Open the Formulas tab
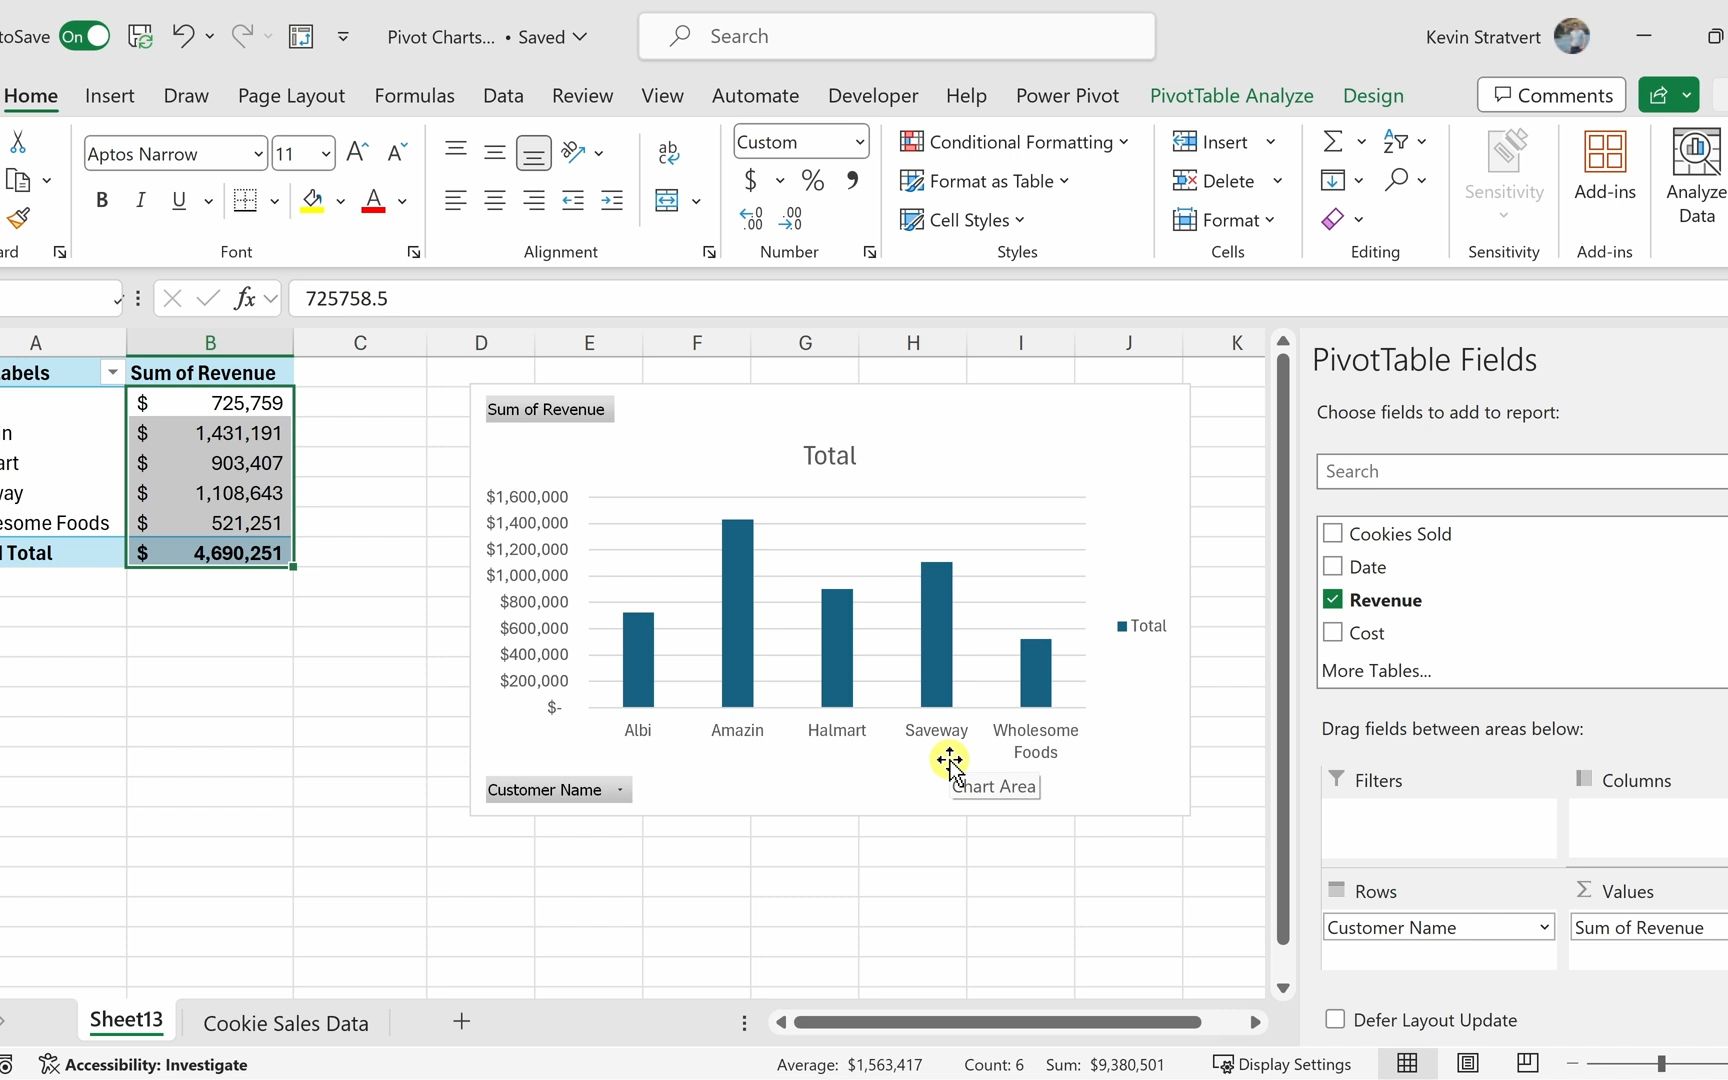Image resolution: width=1728 pixels, height=1080 pixels. (x=414, y=96)
